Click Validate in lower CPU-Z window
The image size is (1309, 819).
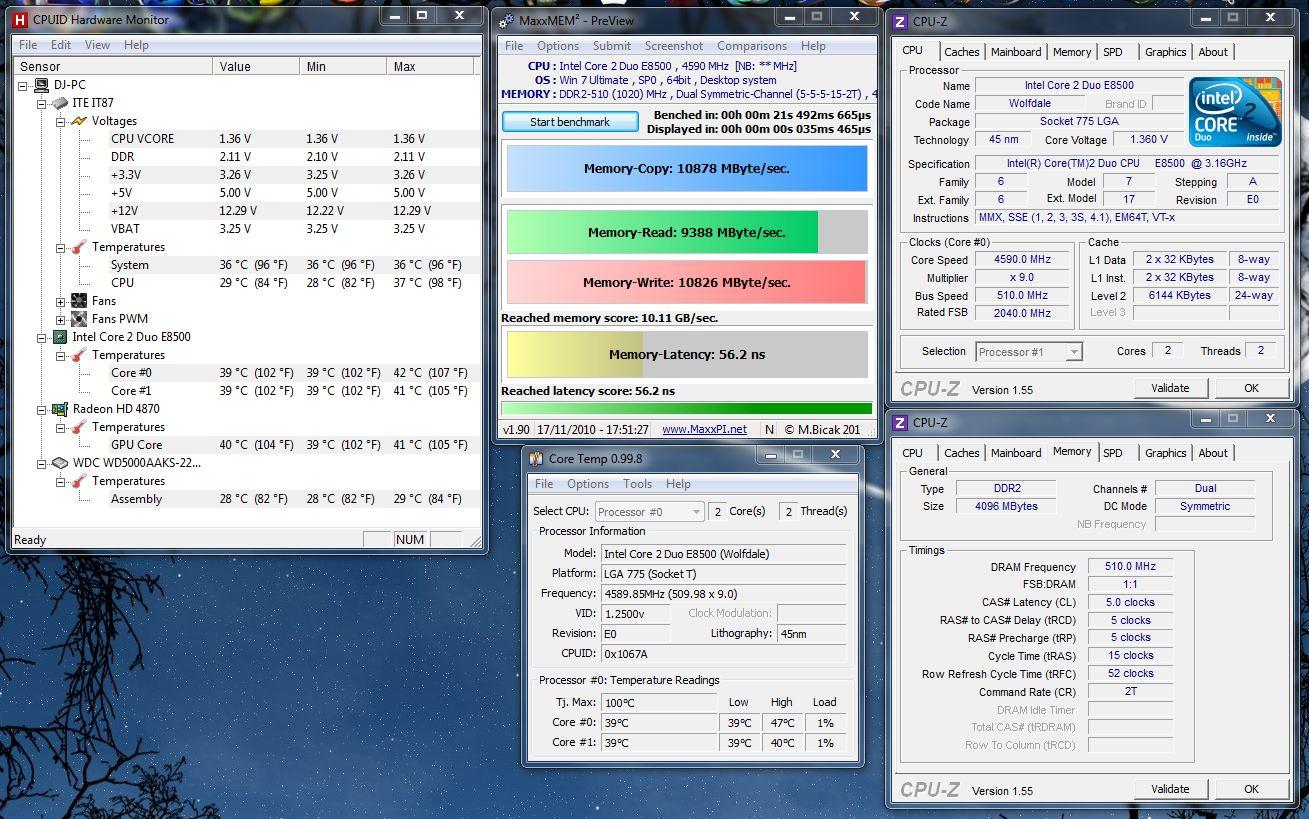point(1170,789)
